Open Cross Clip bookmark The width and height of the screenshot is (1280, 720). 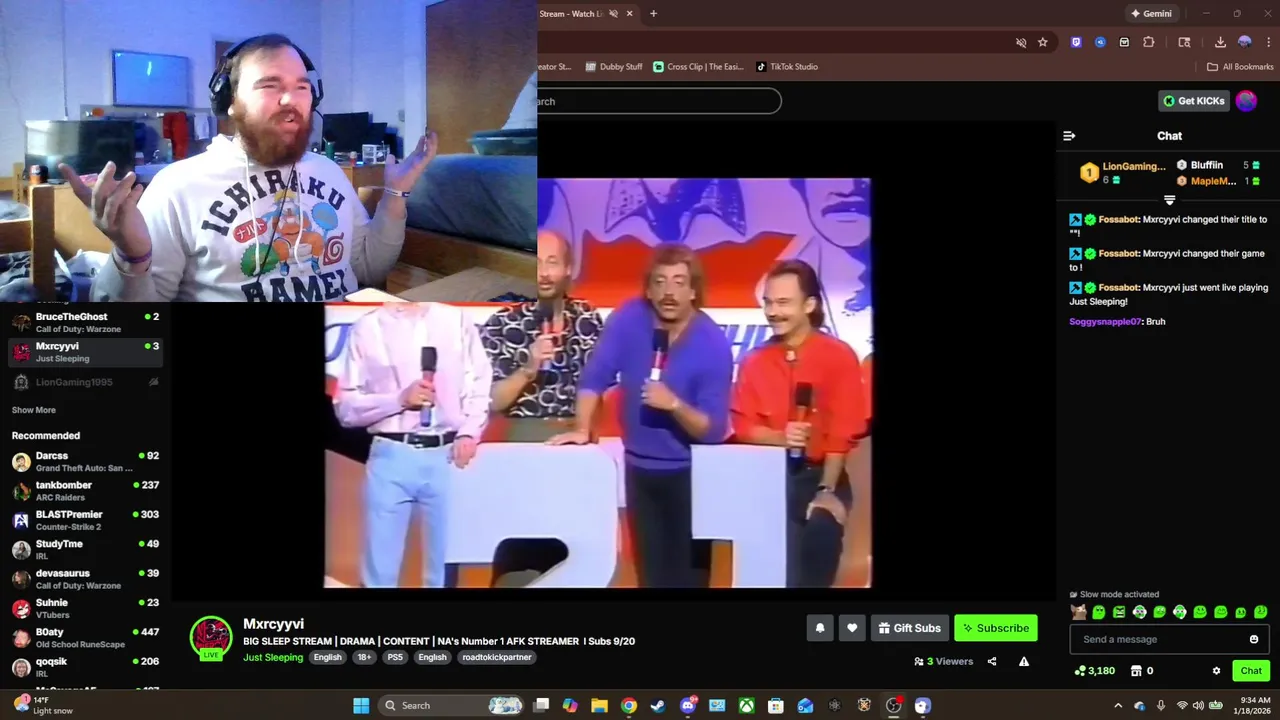(699, 67)
